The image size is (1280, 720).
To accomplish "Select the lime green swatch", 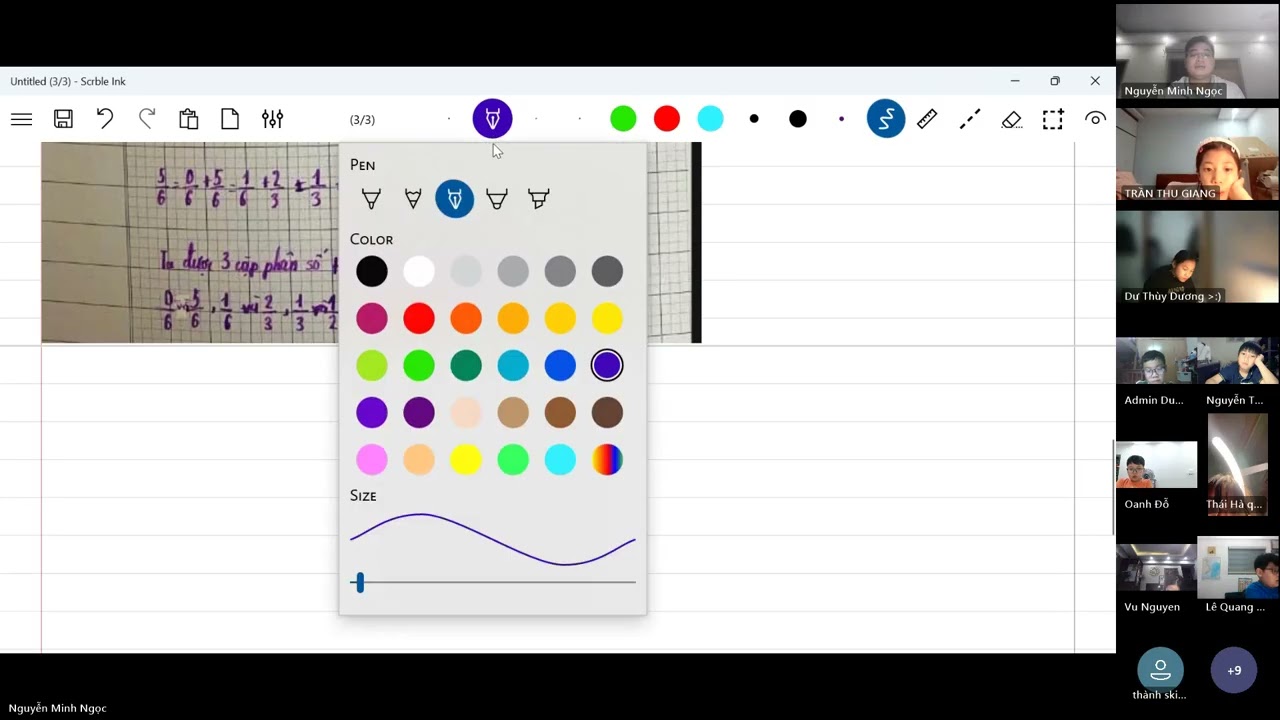I will pos(371,365).
